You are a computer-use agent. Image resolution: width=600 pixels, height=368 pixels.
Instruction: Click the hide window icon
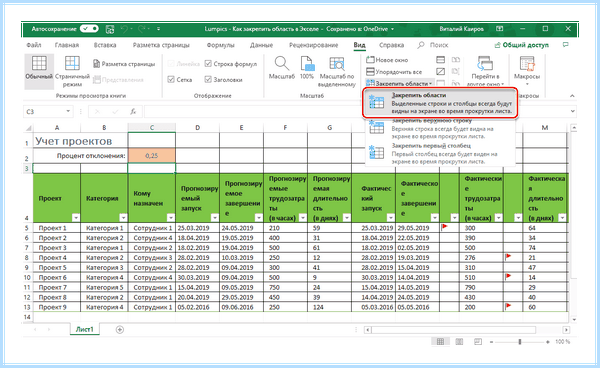pyautogui.click(x=441, y=72)
